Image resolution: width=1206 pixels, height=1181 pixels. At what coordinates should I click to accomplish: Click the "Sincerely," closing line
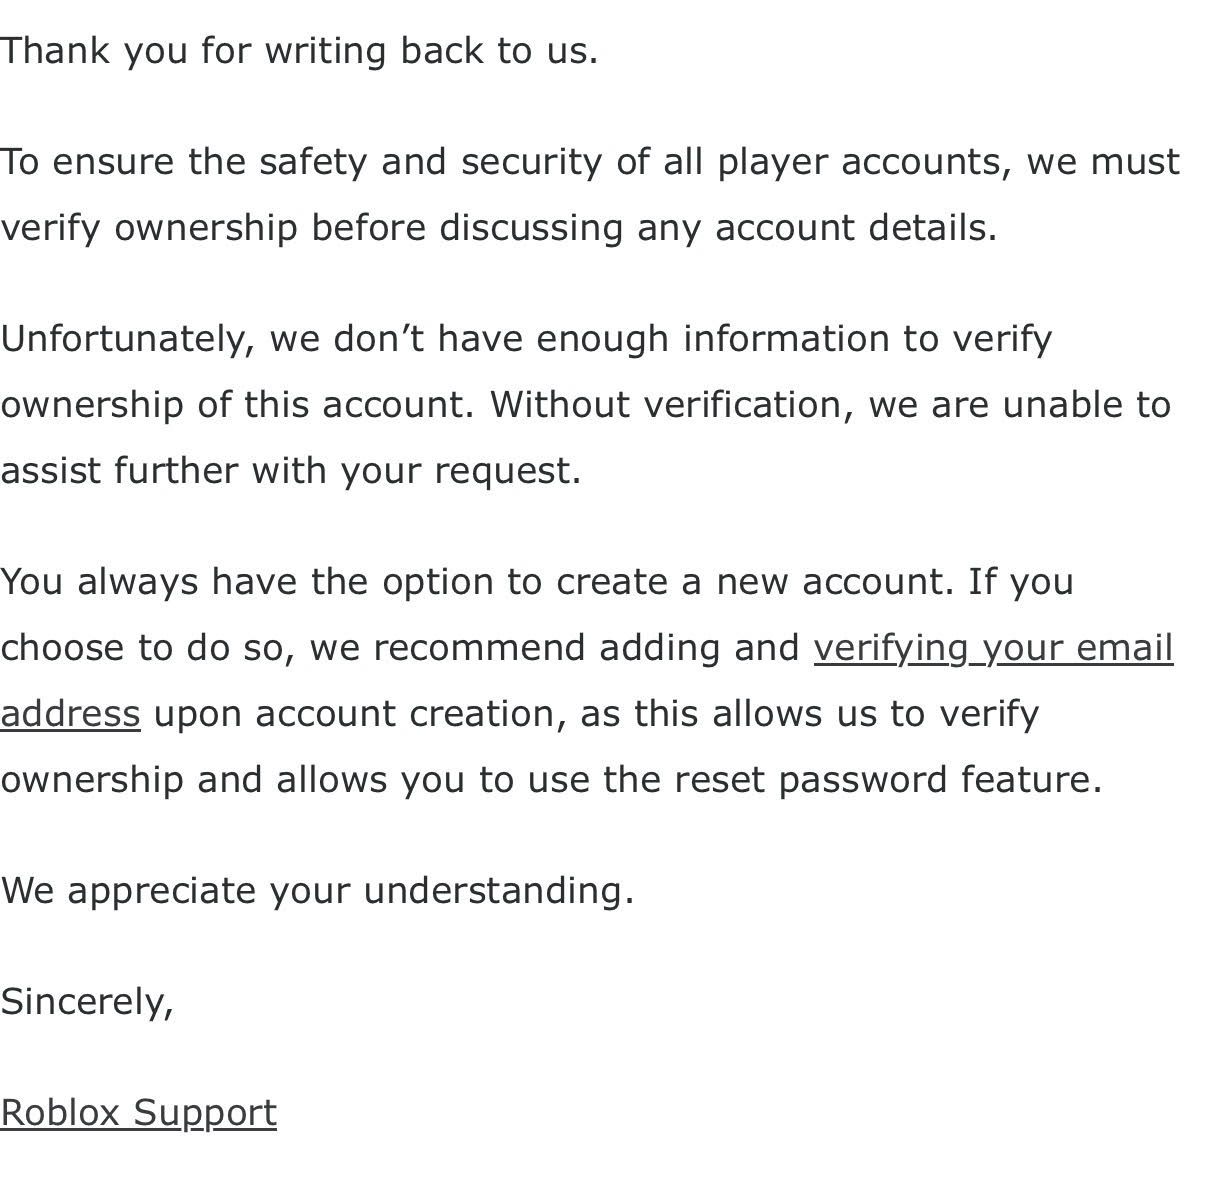87,1002
